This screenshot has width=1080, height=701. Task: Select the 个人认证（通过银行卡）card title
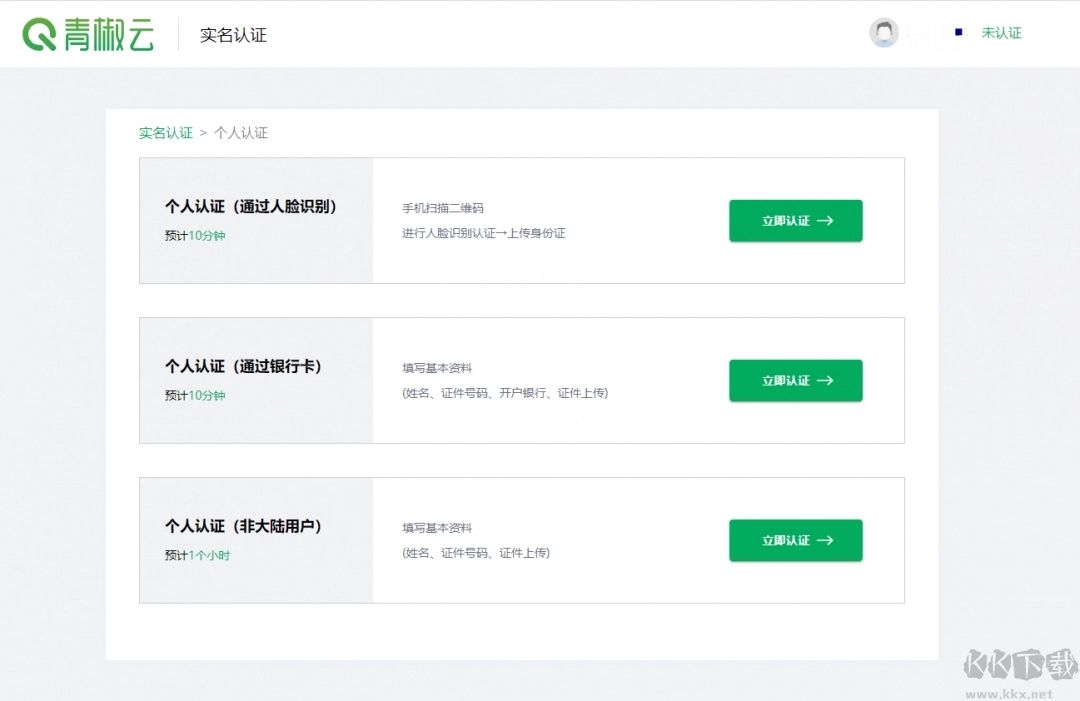[x=246, y=367]
